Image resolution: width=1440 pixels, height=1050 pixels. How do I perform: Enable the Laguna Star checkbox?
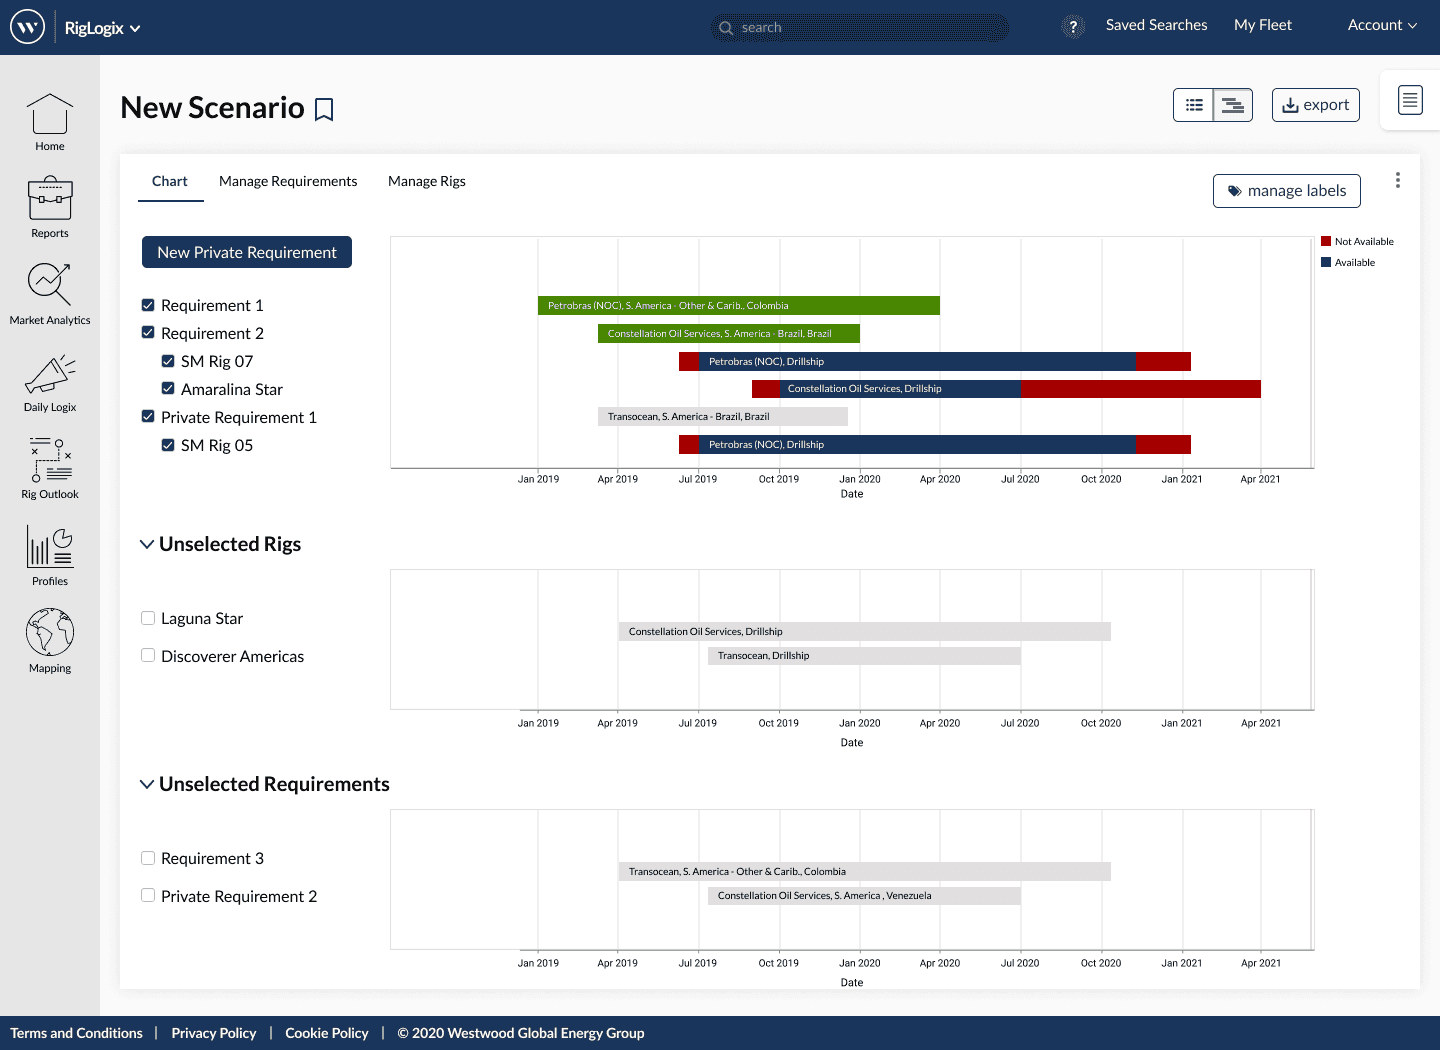point(148,618)
